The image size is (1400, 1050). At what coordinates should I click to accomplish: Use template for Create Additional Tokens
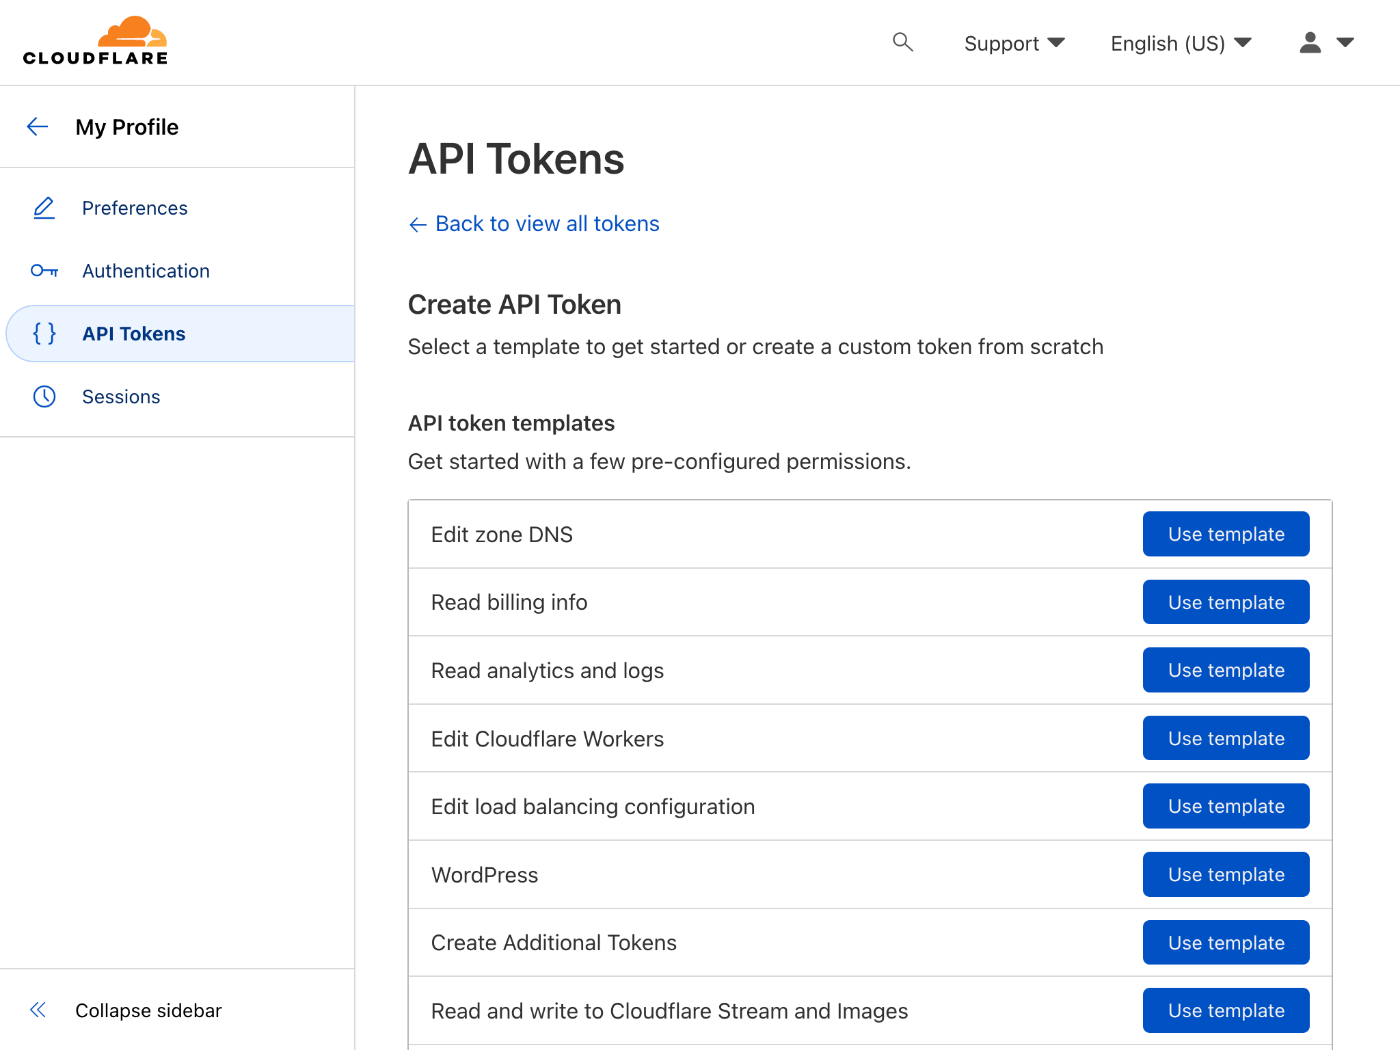click(1226, 942)
